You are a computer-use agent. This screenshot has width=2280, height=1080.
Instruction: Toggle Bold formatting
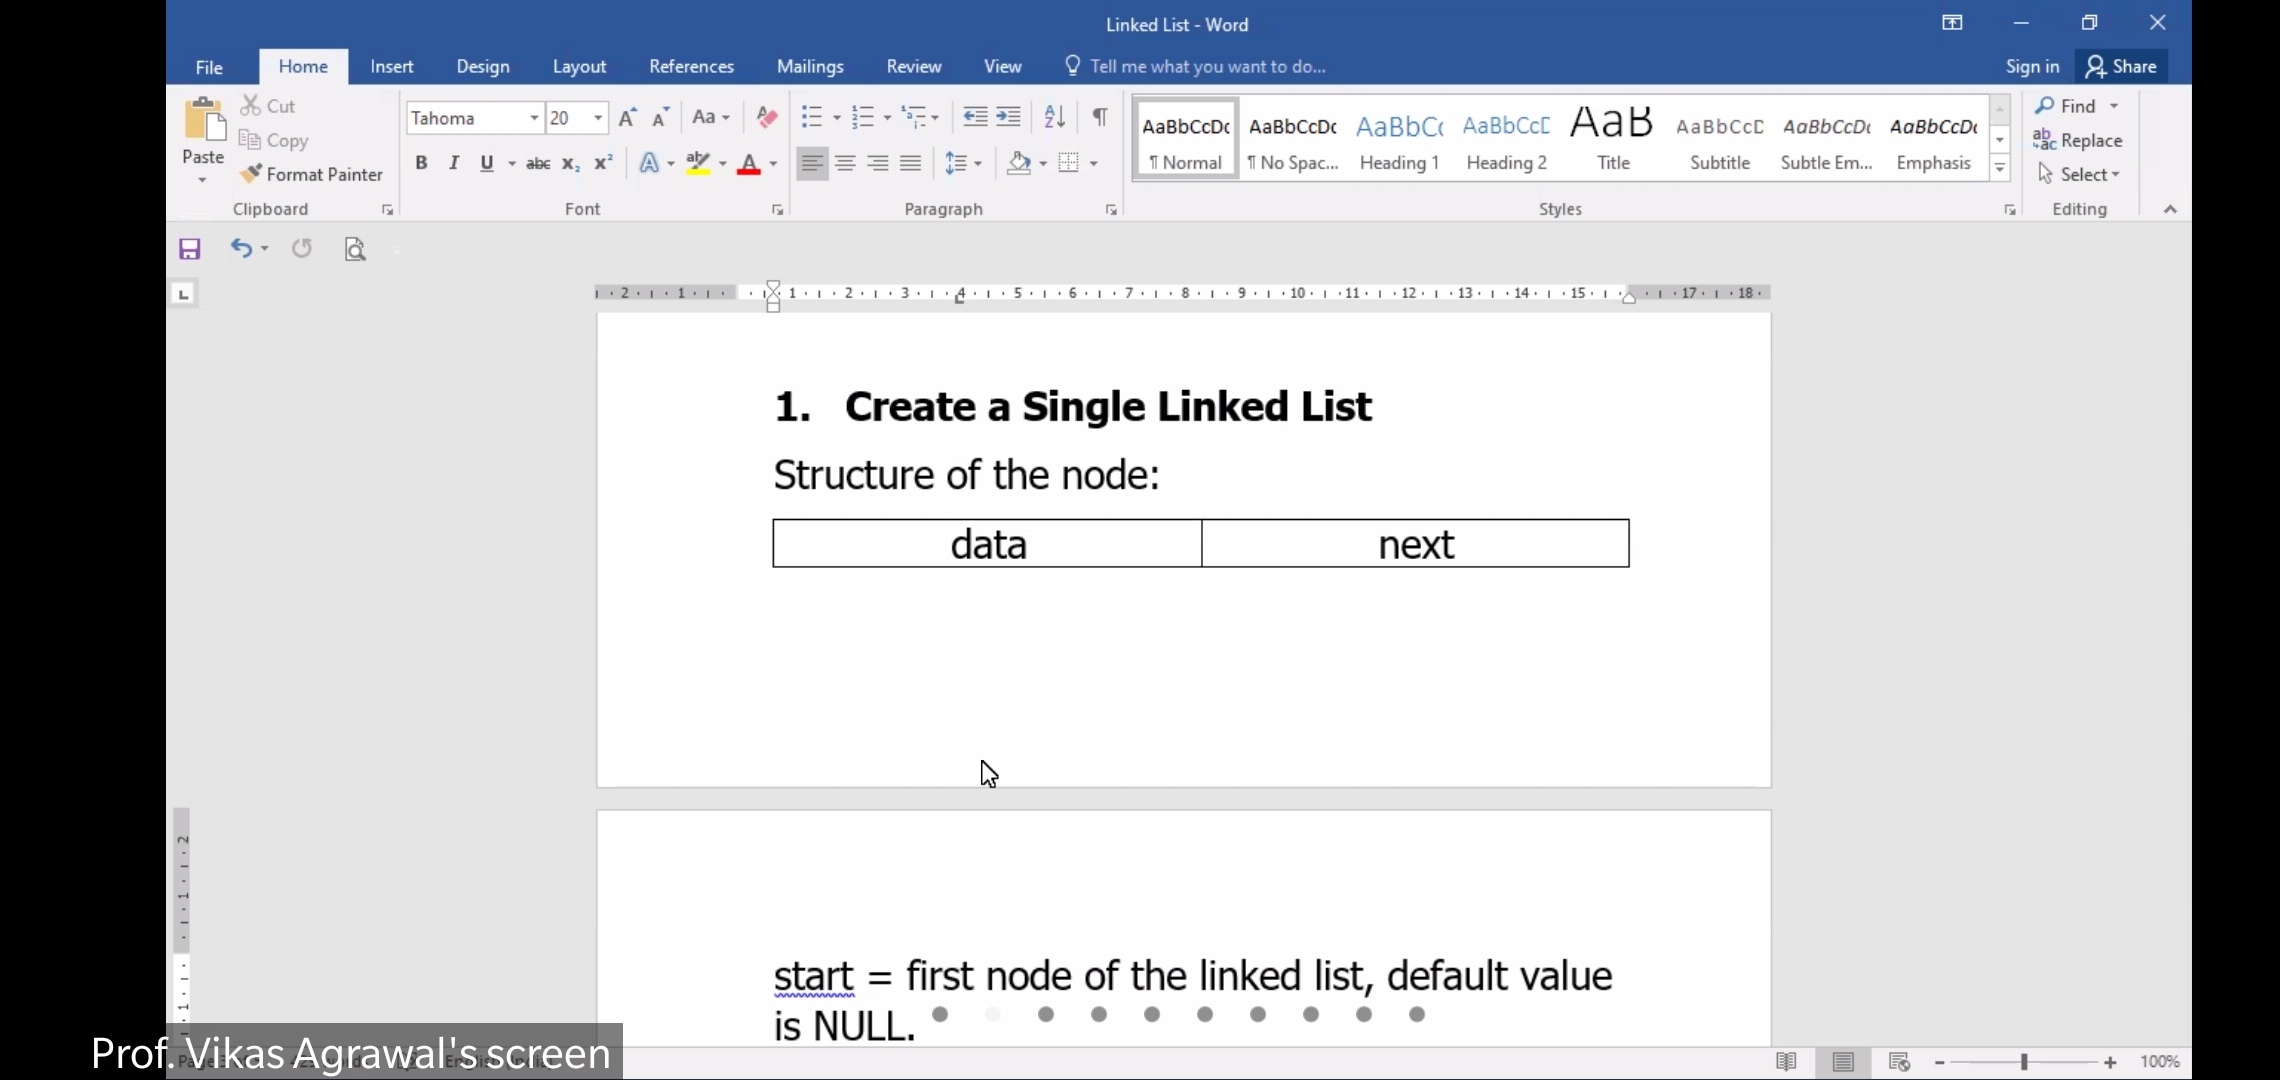pos(421,163)
